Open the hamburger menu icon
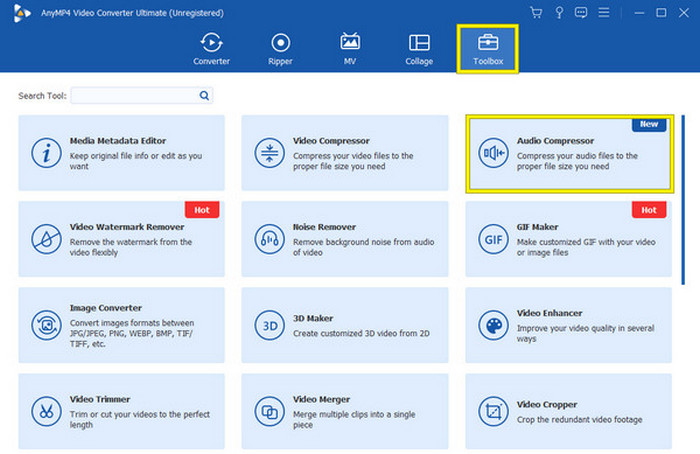This screenshot has width=700, height=454. pos(604,12)
